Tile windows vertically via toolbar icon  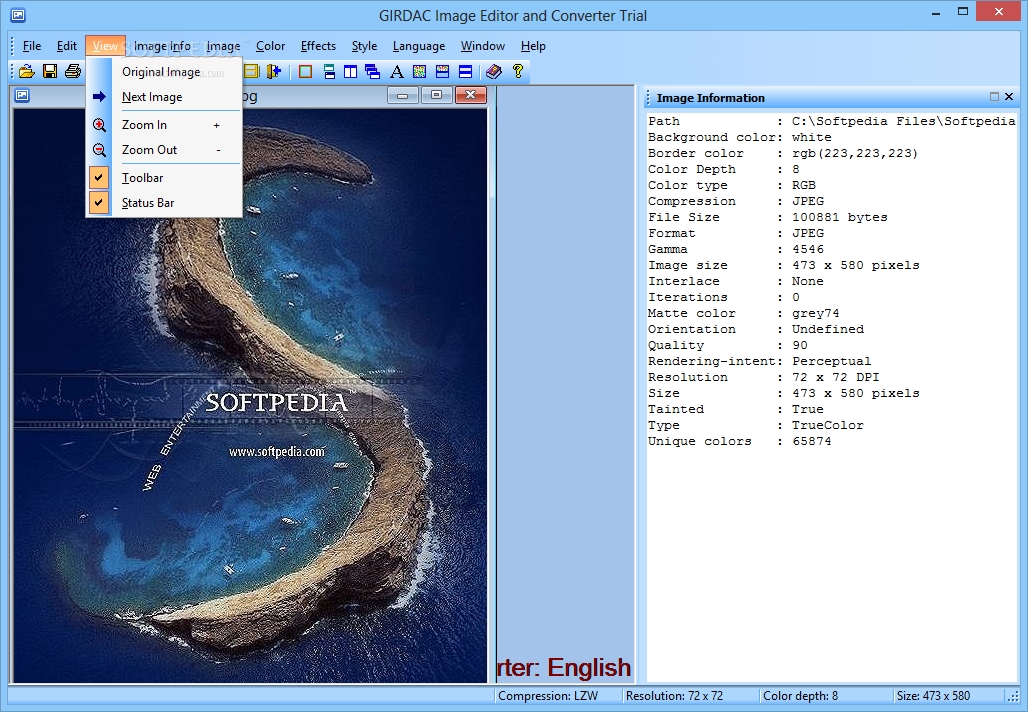point(351,71)
